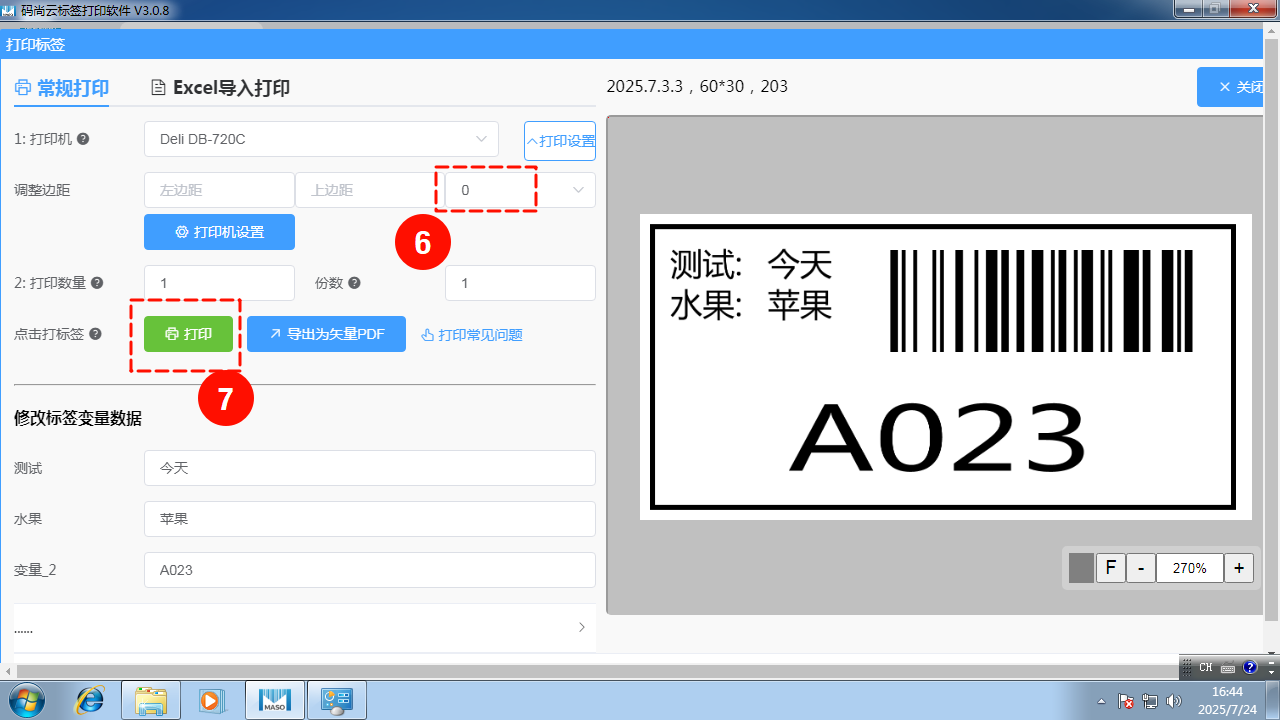
Task: Click the control panel taskbar icon
Action: 336,700
